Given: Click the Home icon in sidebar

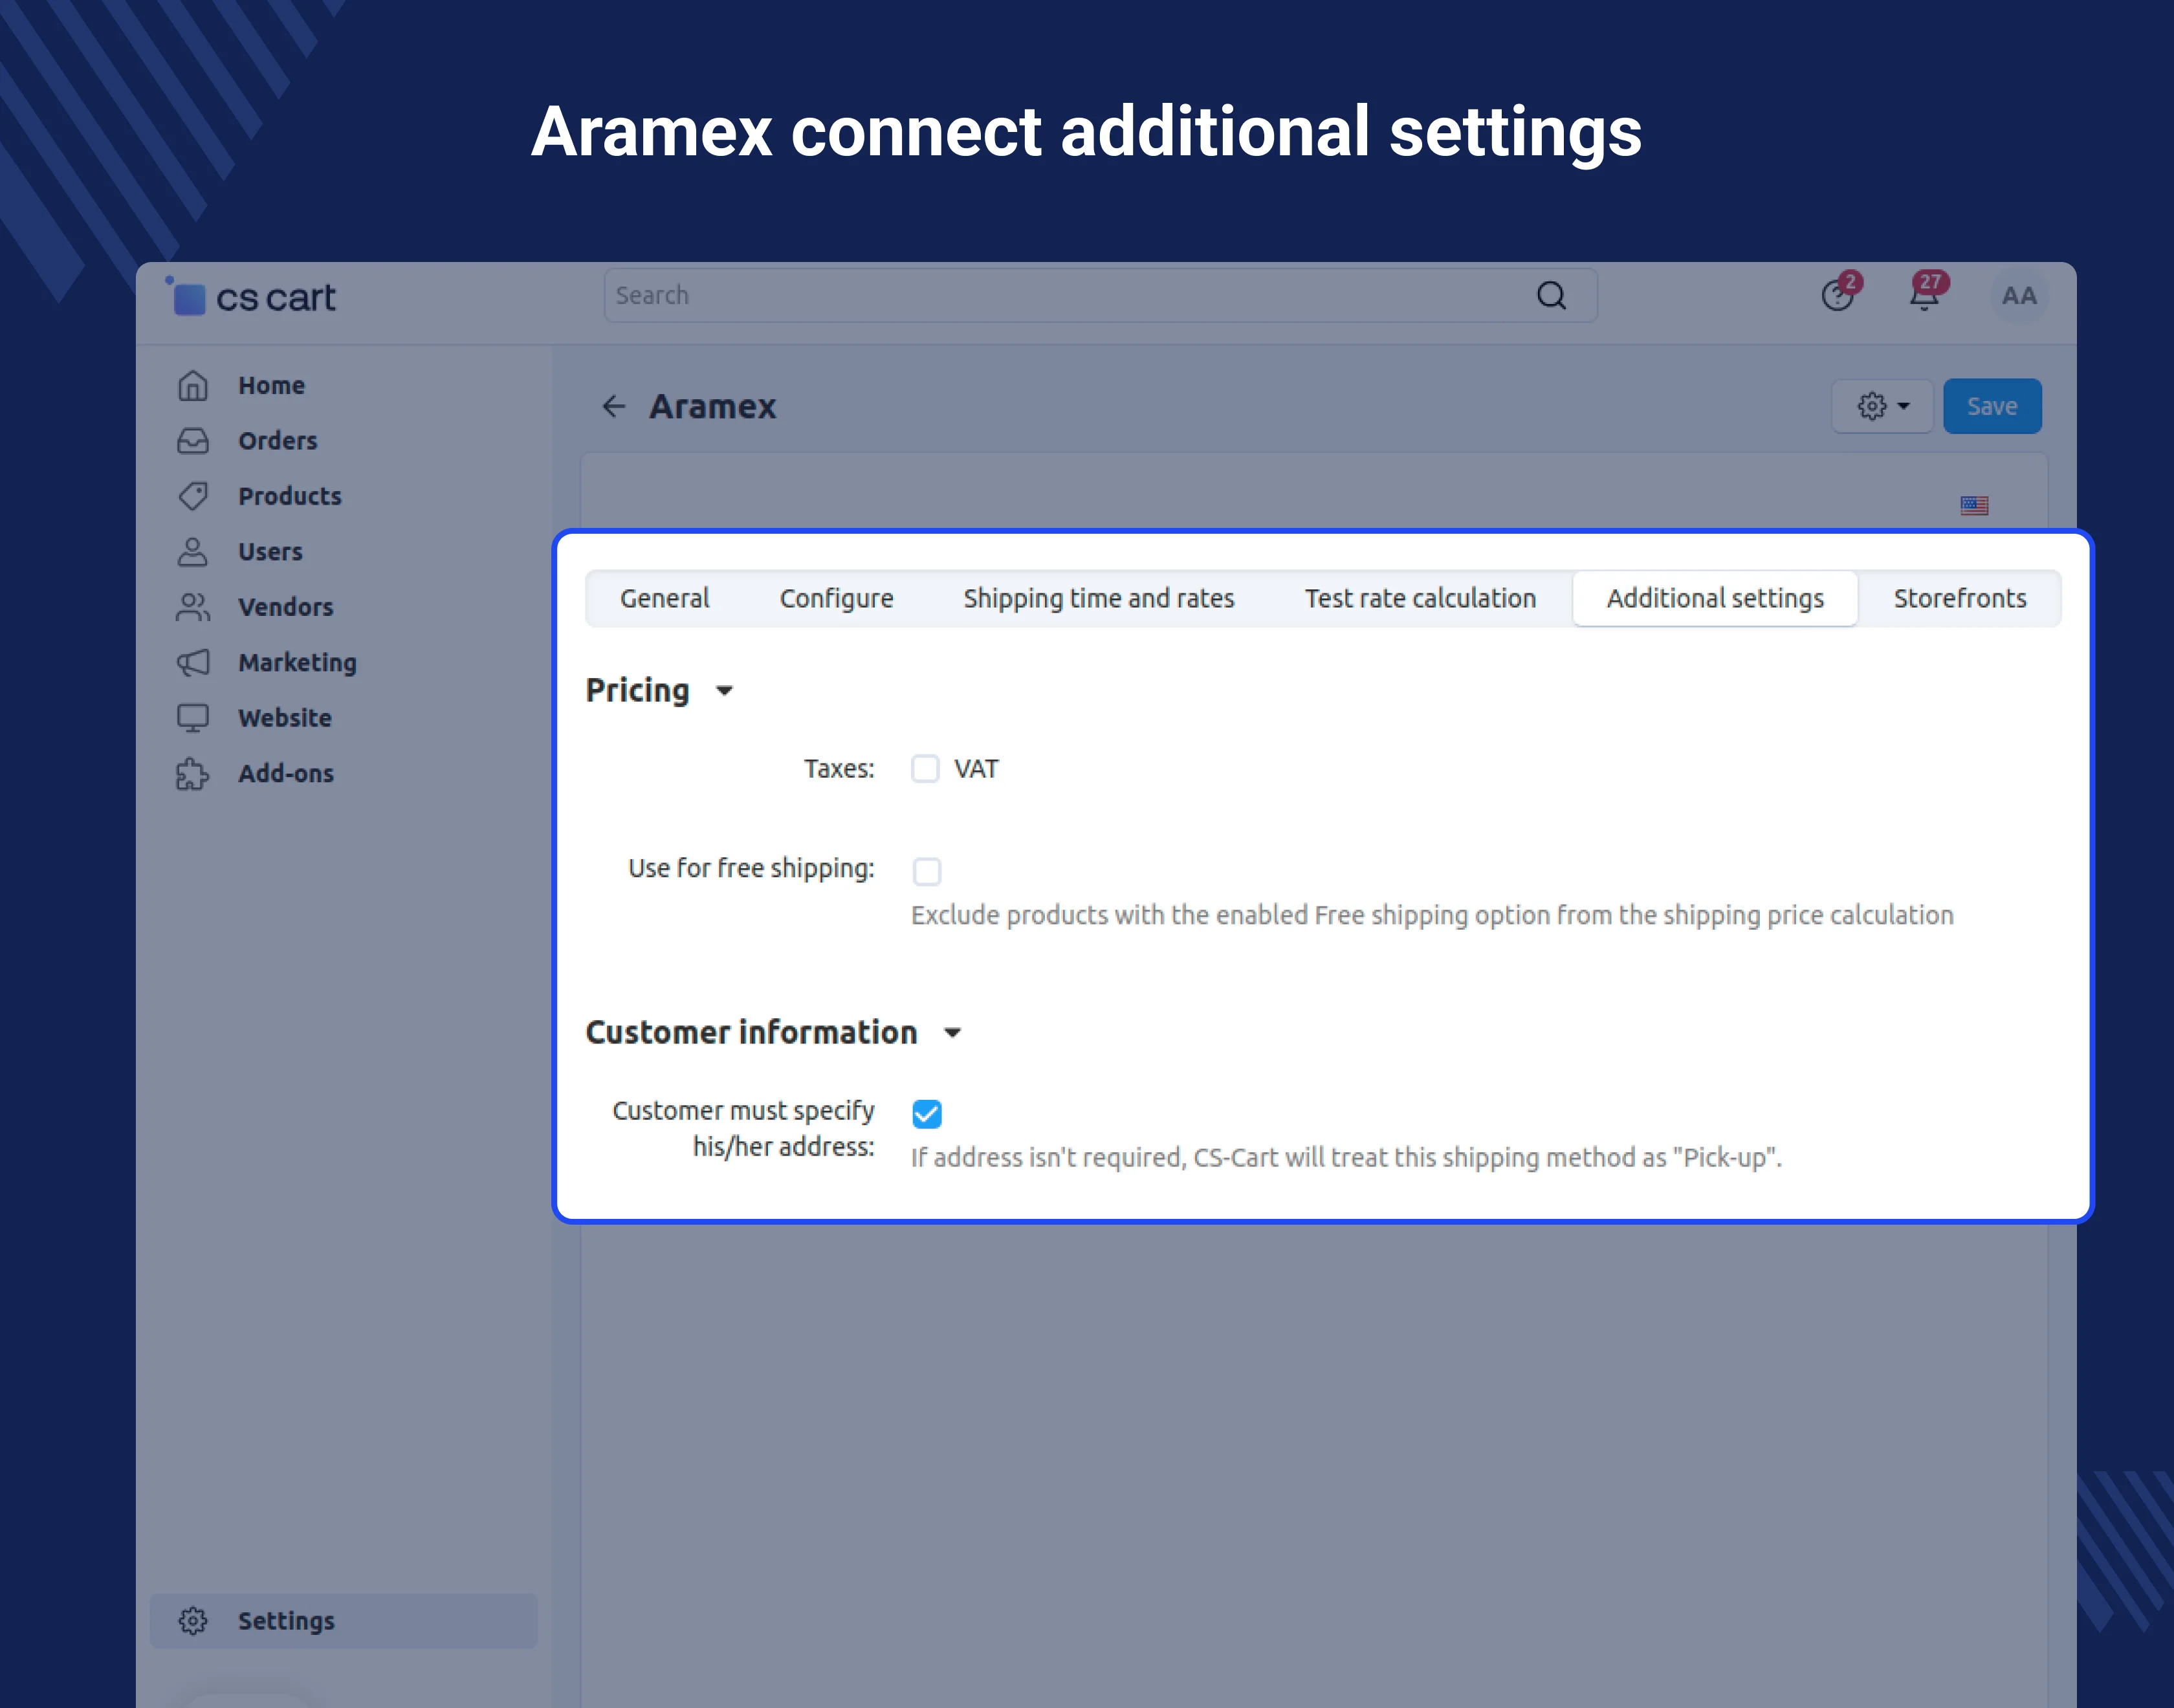Looking at the screenshot, I should click(192, 385).
